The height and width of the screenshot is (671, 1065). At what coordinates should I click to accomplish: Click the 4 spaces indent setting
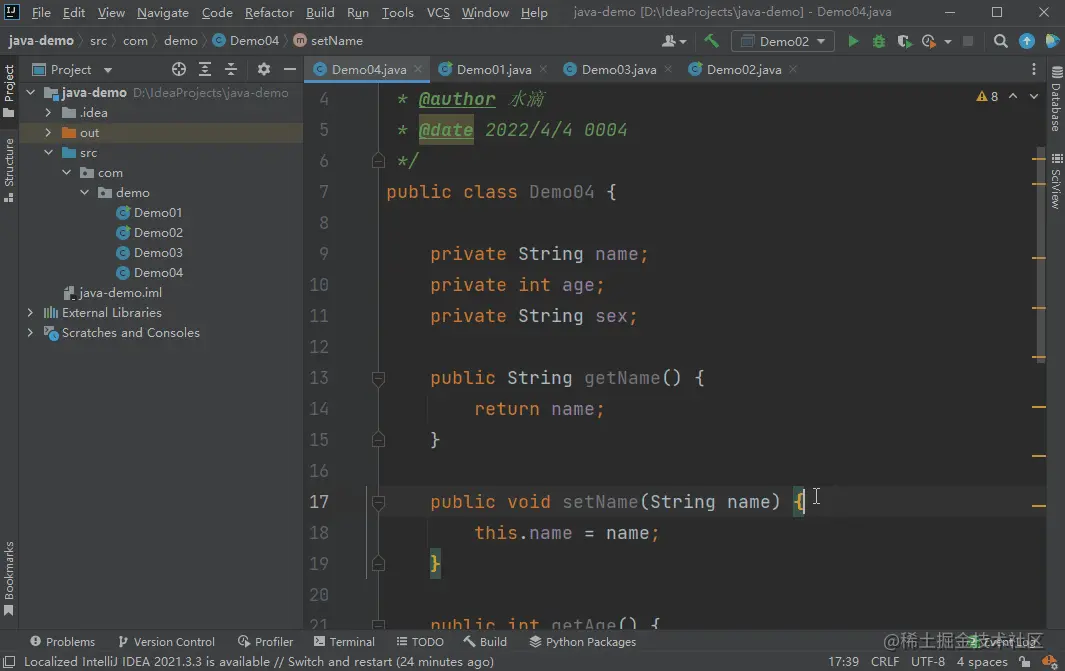pyautogui.click(x=981, y=661)
